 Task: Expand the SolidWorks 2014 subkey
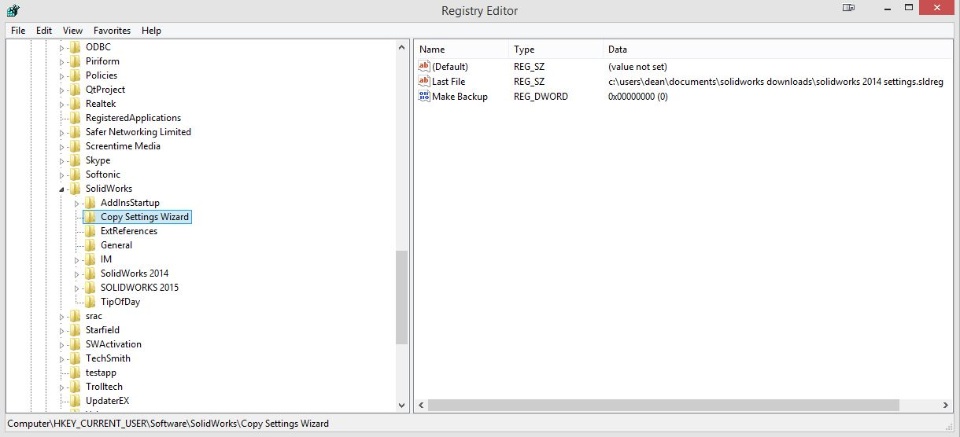pyautogui.click(x=77, y=274)
